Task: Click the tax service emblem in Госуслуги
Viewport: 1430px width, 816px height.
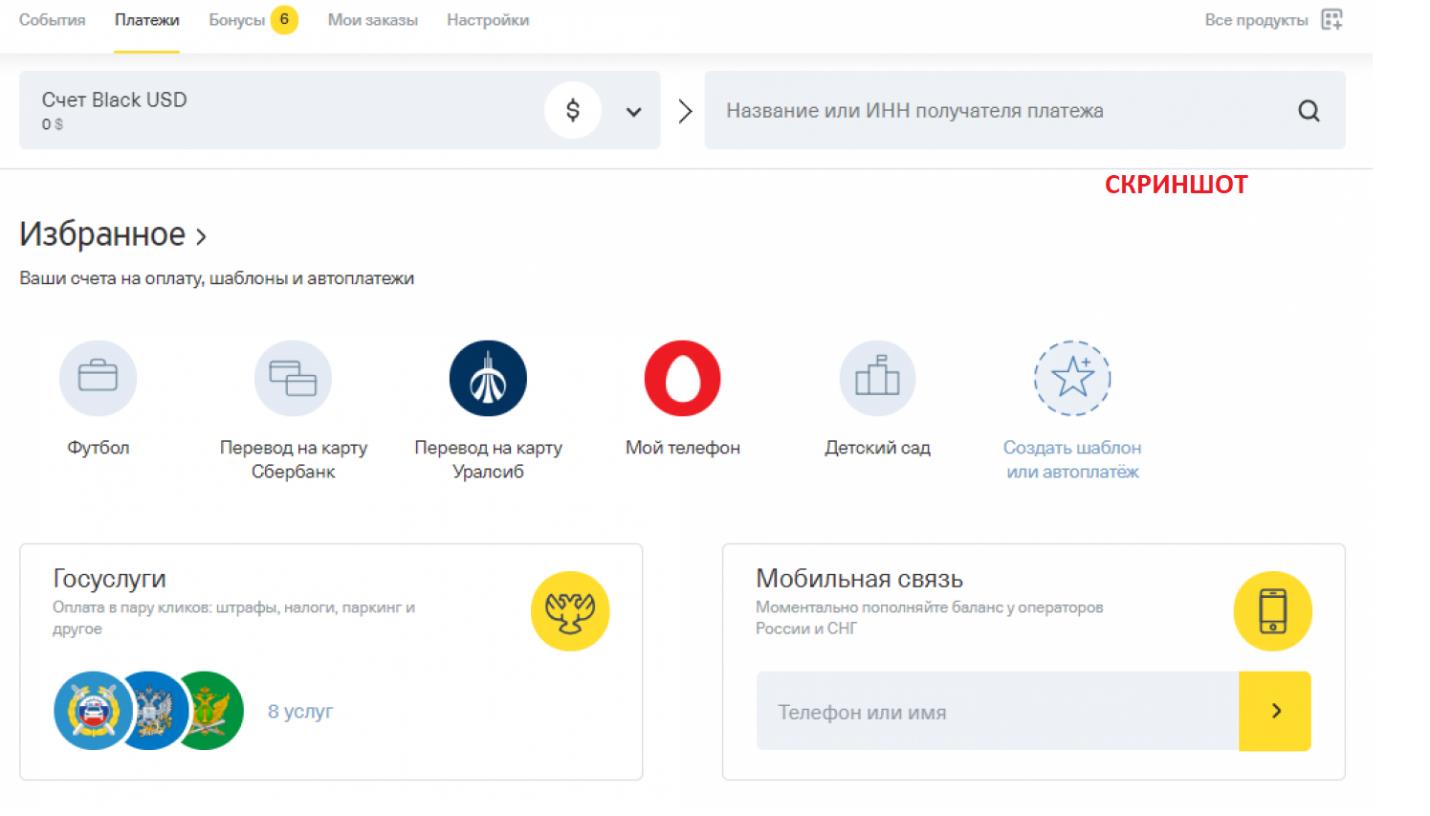Action: point(154,710)
